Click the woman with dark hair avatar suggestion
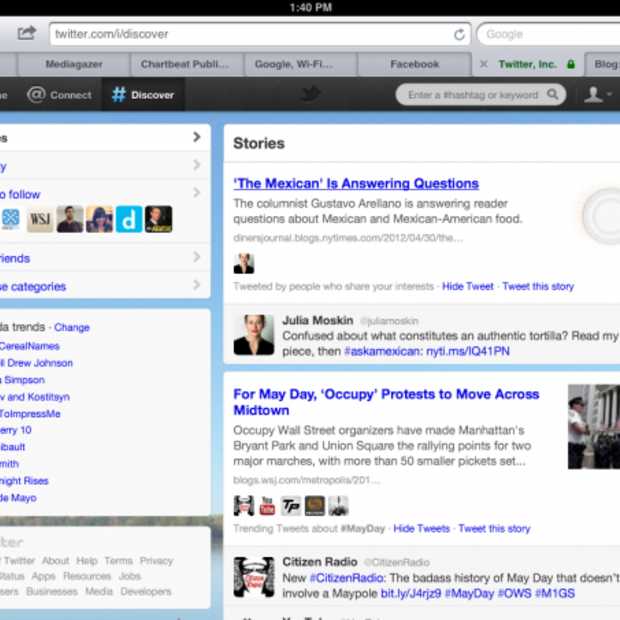The height and width of the screenshot is (620, 620). tap(99, 219)
